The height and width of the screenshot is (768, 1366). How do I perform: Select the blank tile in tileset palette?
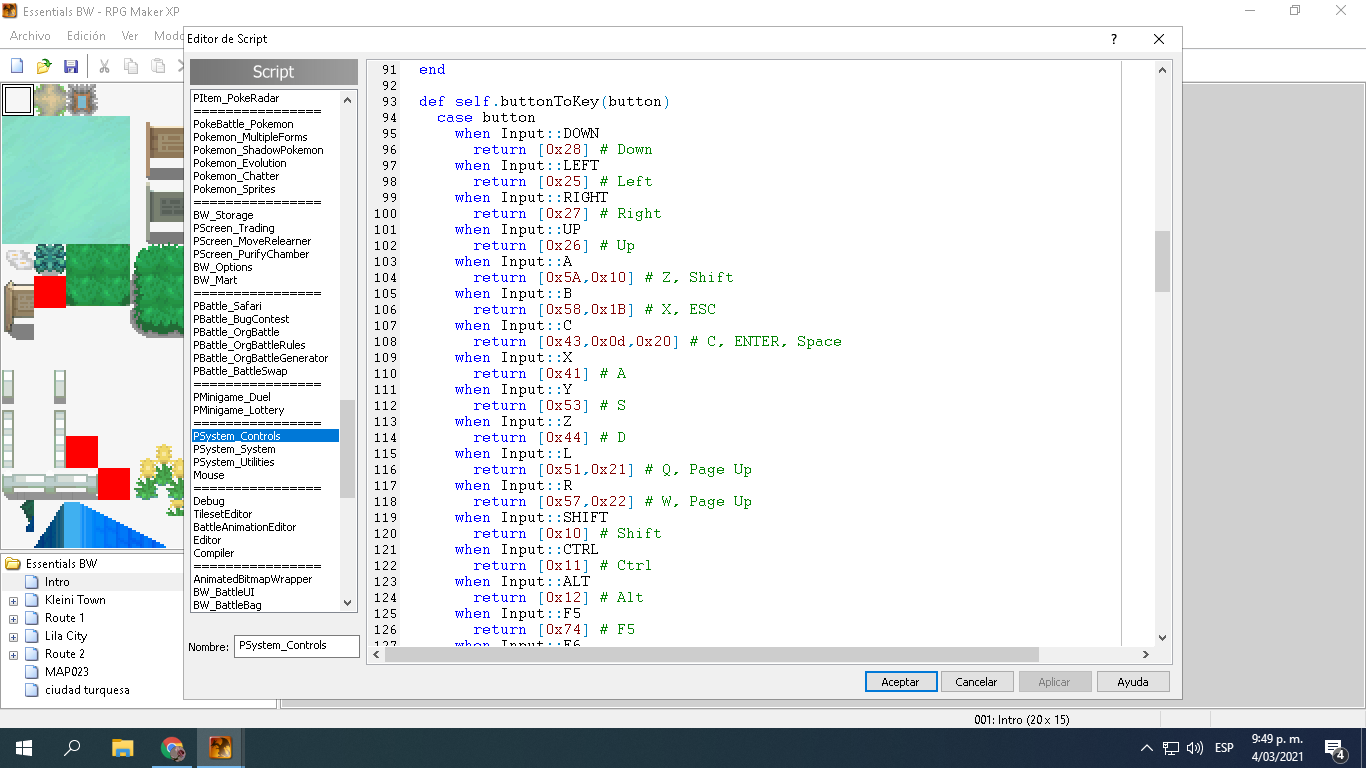[17, 100]
